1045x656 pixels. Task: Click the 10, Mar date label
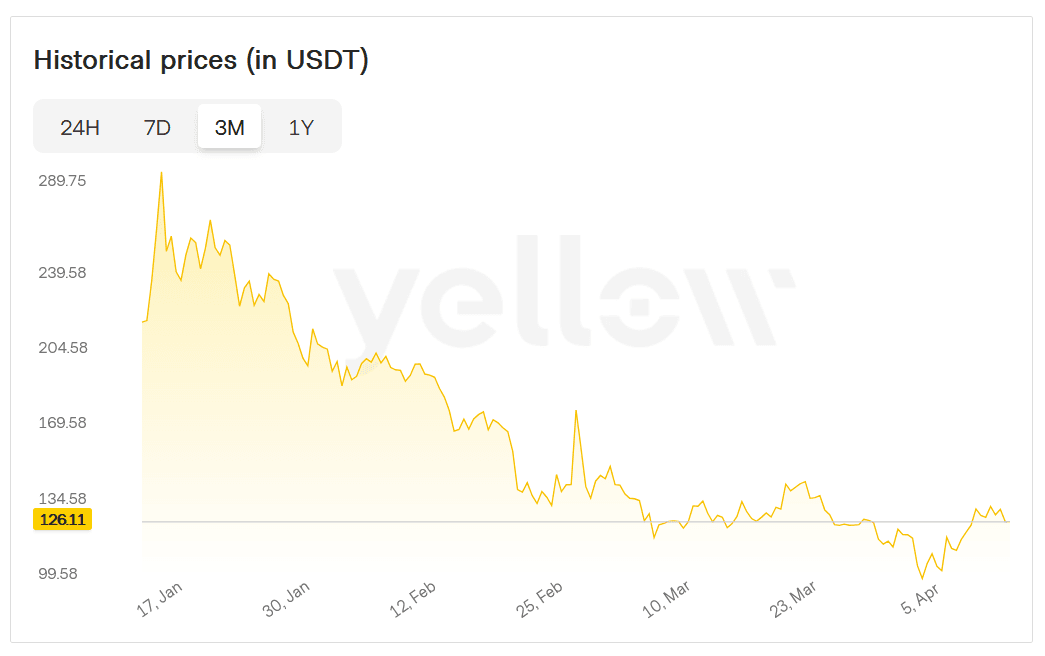click(668, 602)
